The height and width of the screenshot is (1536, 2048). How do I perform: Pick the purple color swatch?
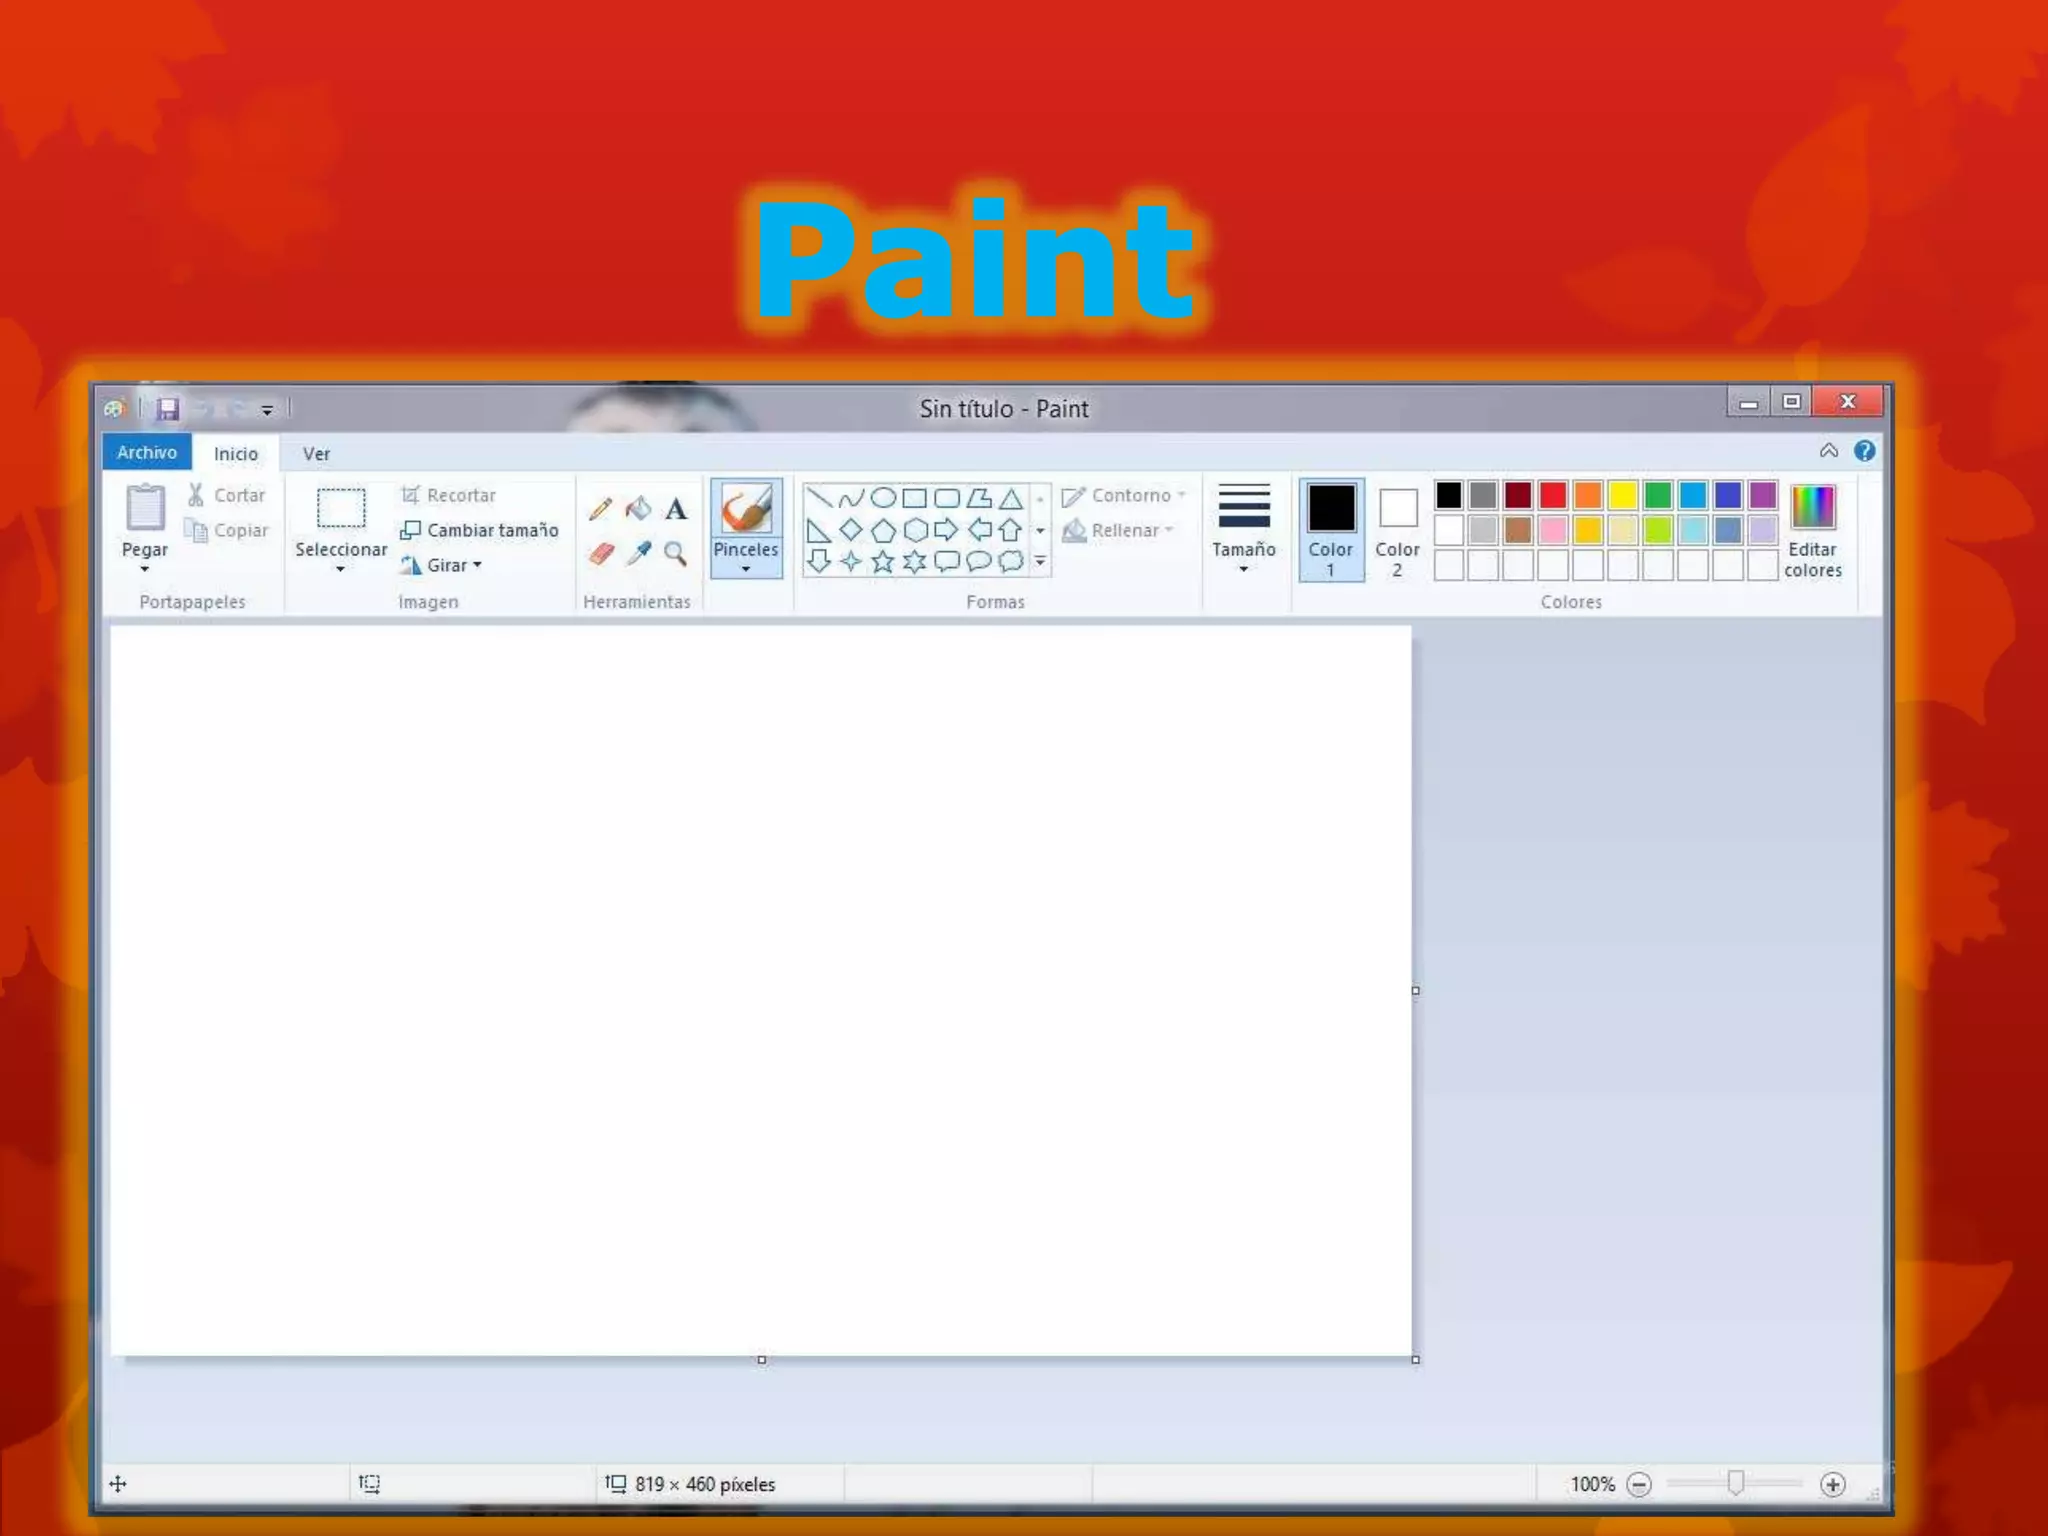coord(1763,495)
